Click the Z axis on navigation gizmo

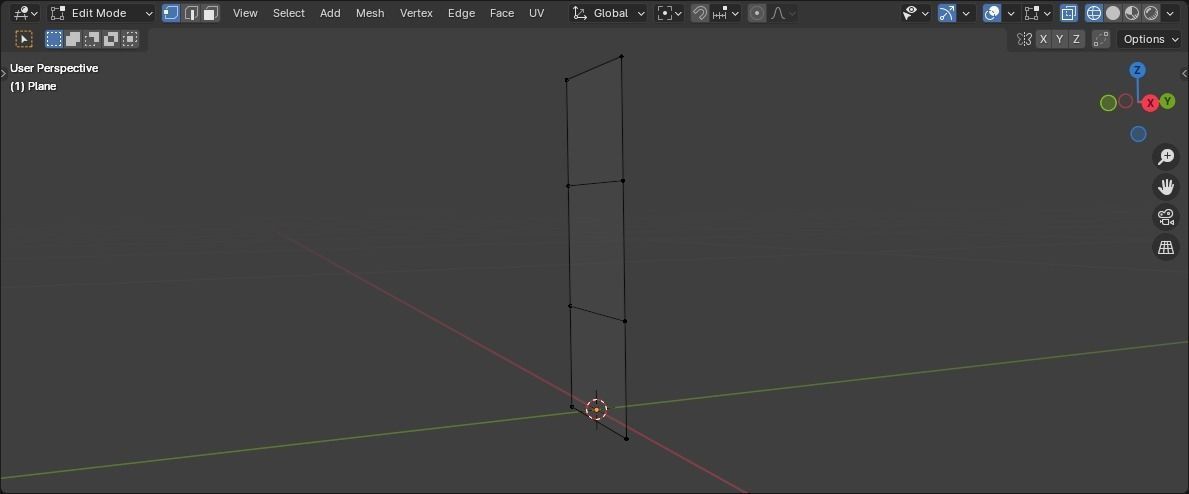[1137, 71]
